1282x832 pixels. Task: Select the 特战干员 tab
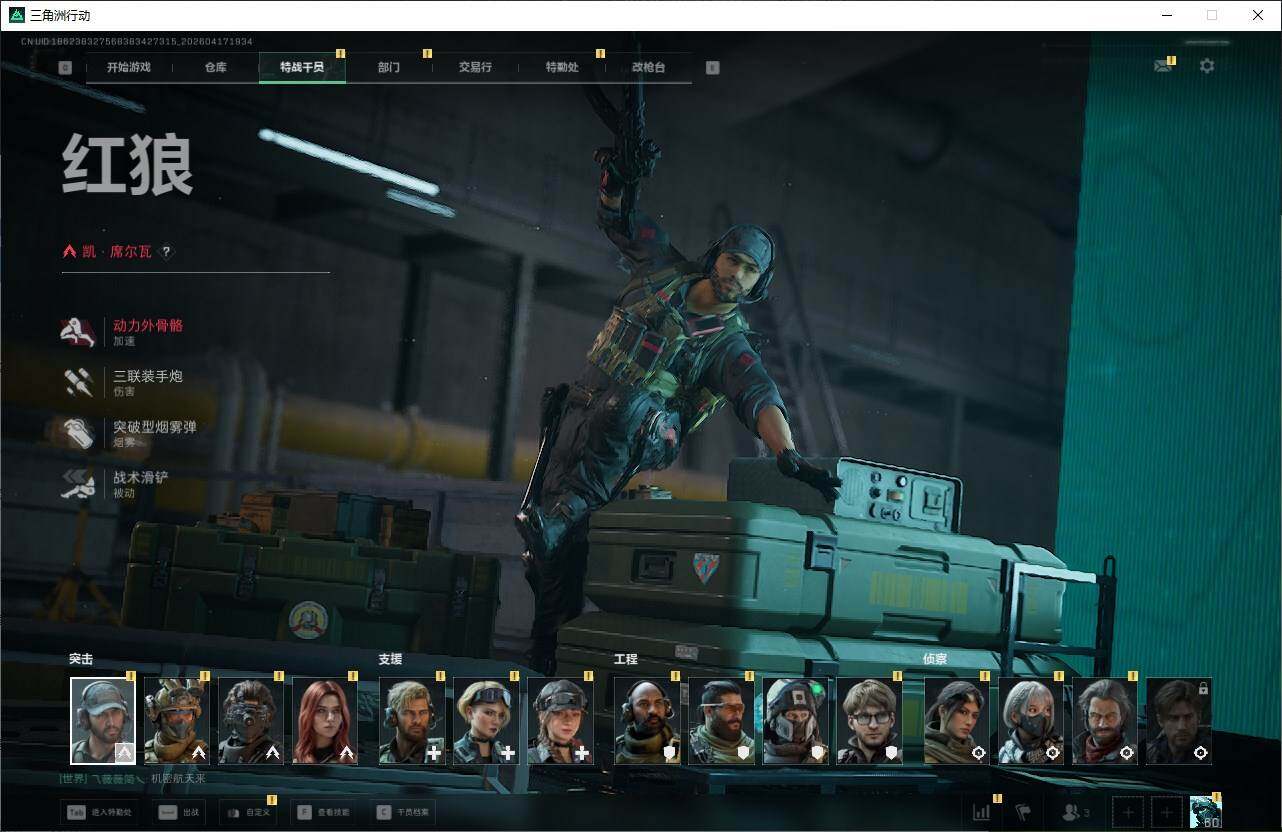tap(302, 67)
